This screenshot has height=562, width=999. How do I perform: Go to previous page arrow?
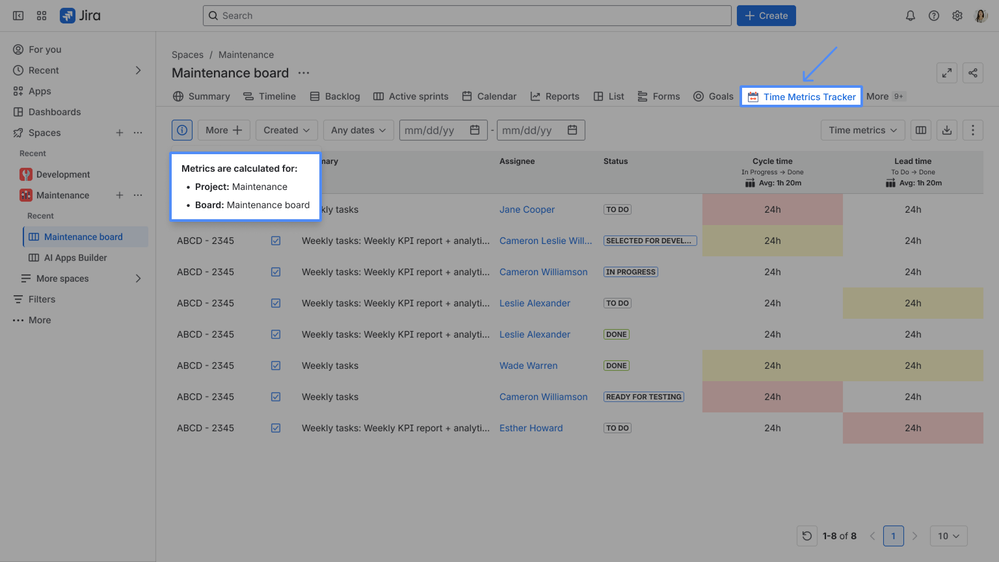[872, 536]
